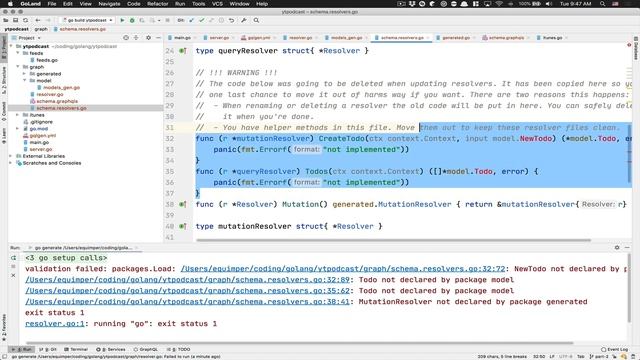Collapse the feeds folder
Image resolution: width=640 pixels, height=360 pixels.
[18, 53]
